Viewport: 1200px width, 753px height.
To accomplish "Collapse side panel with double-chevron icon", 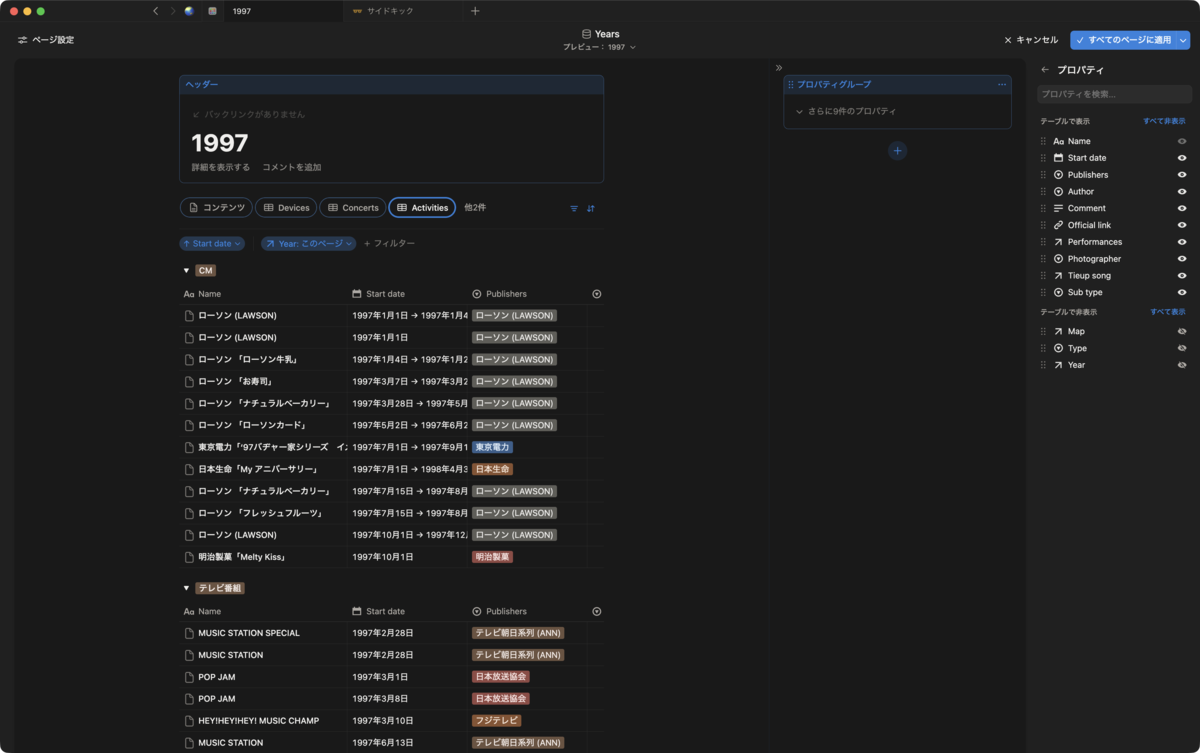I will [x=779, y=68].
